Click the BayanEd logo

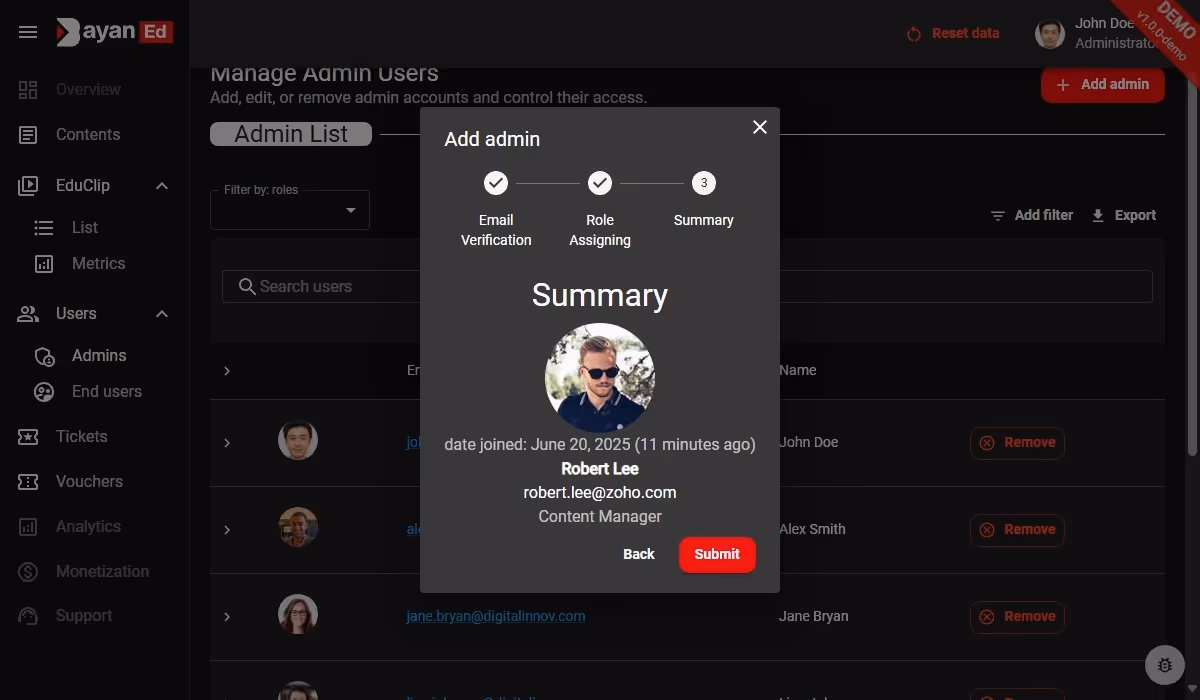pos(114,32)
